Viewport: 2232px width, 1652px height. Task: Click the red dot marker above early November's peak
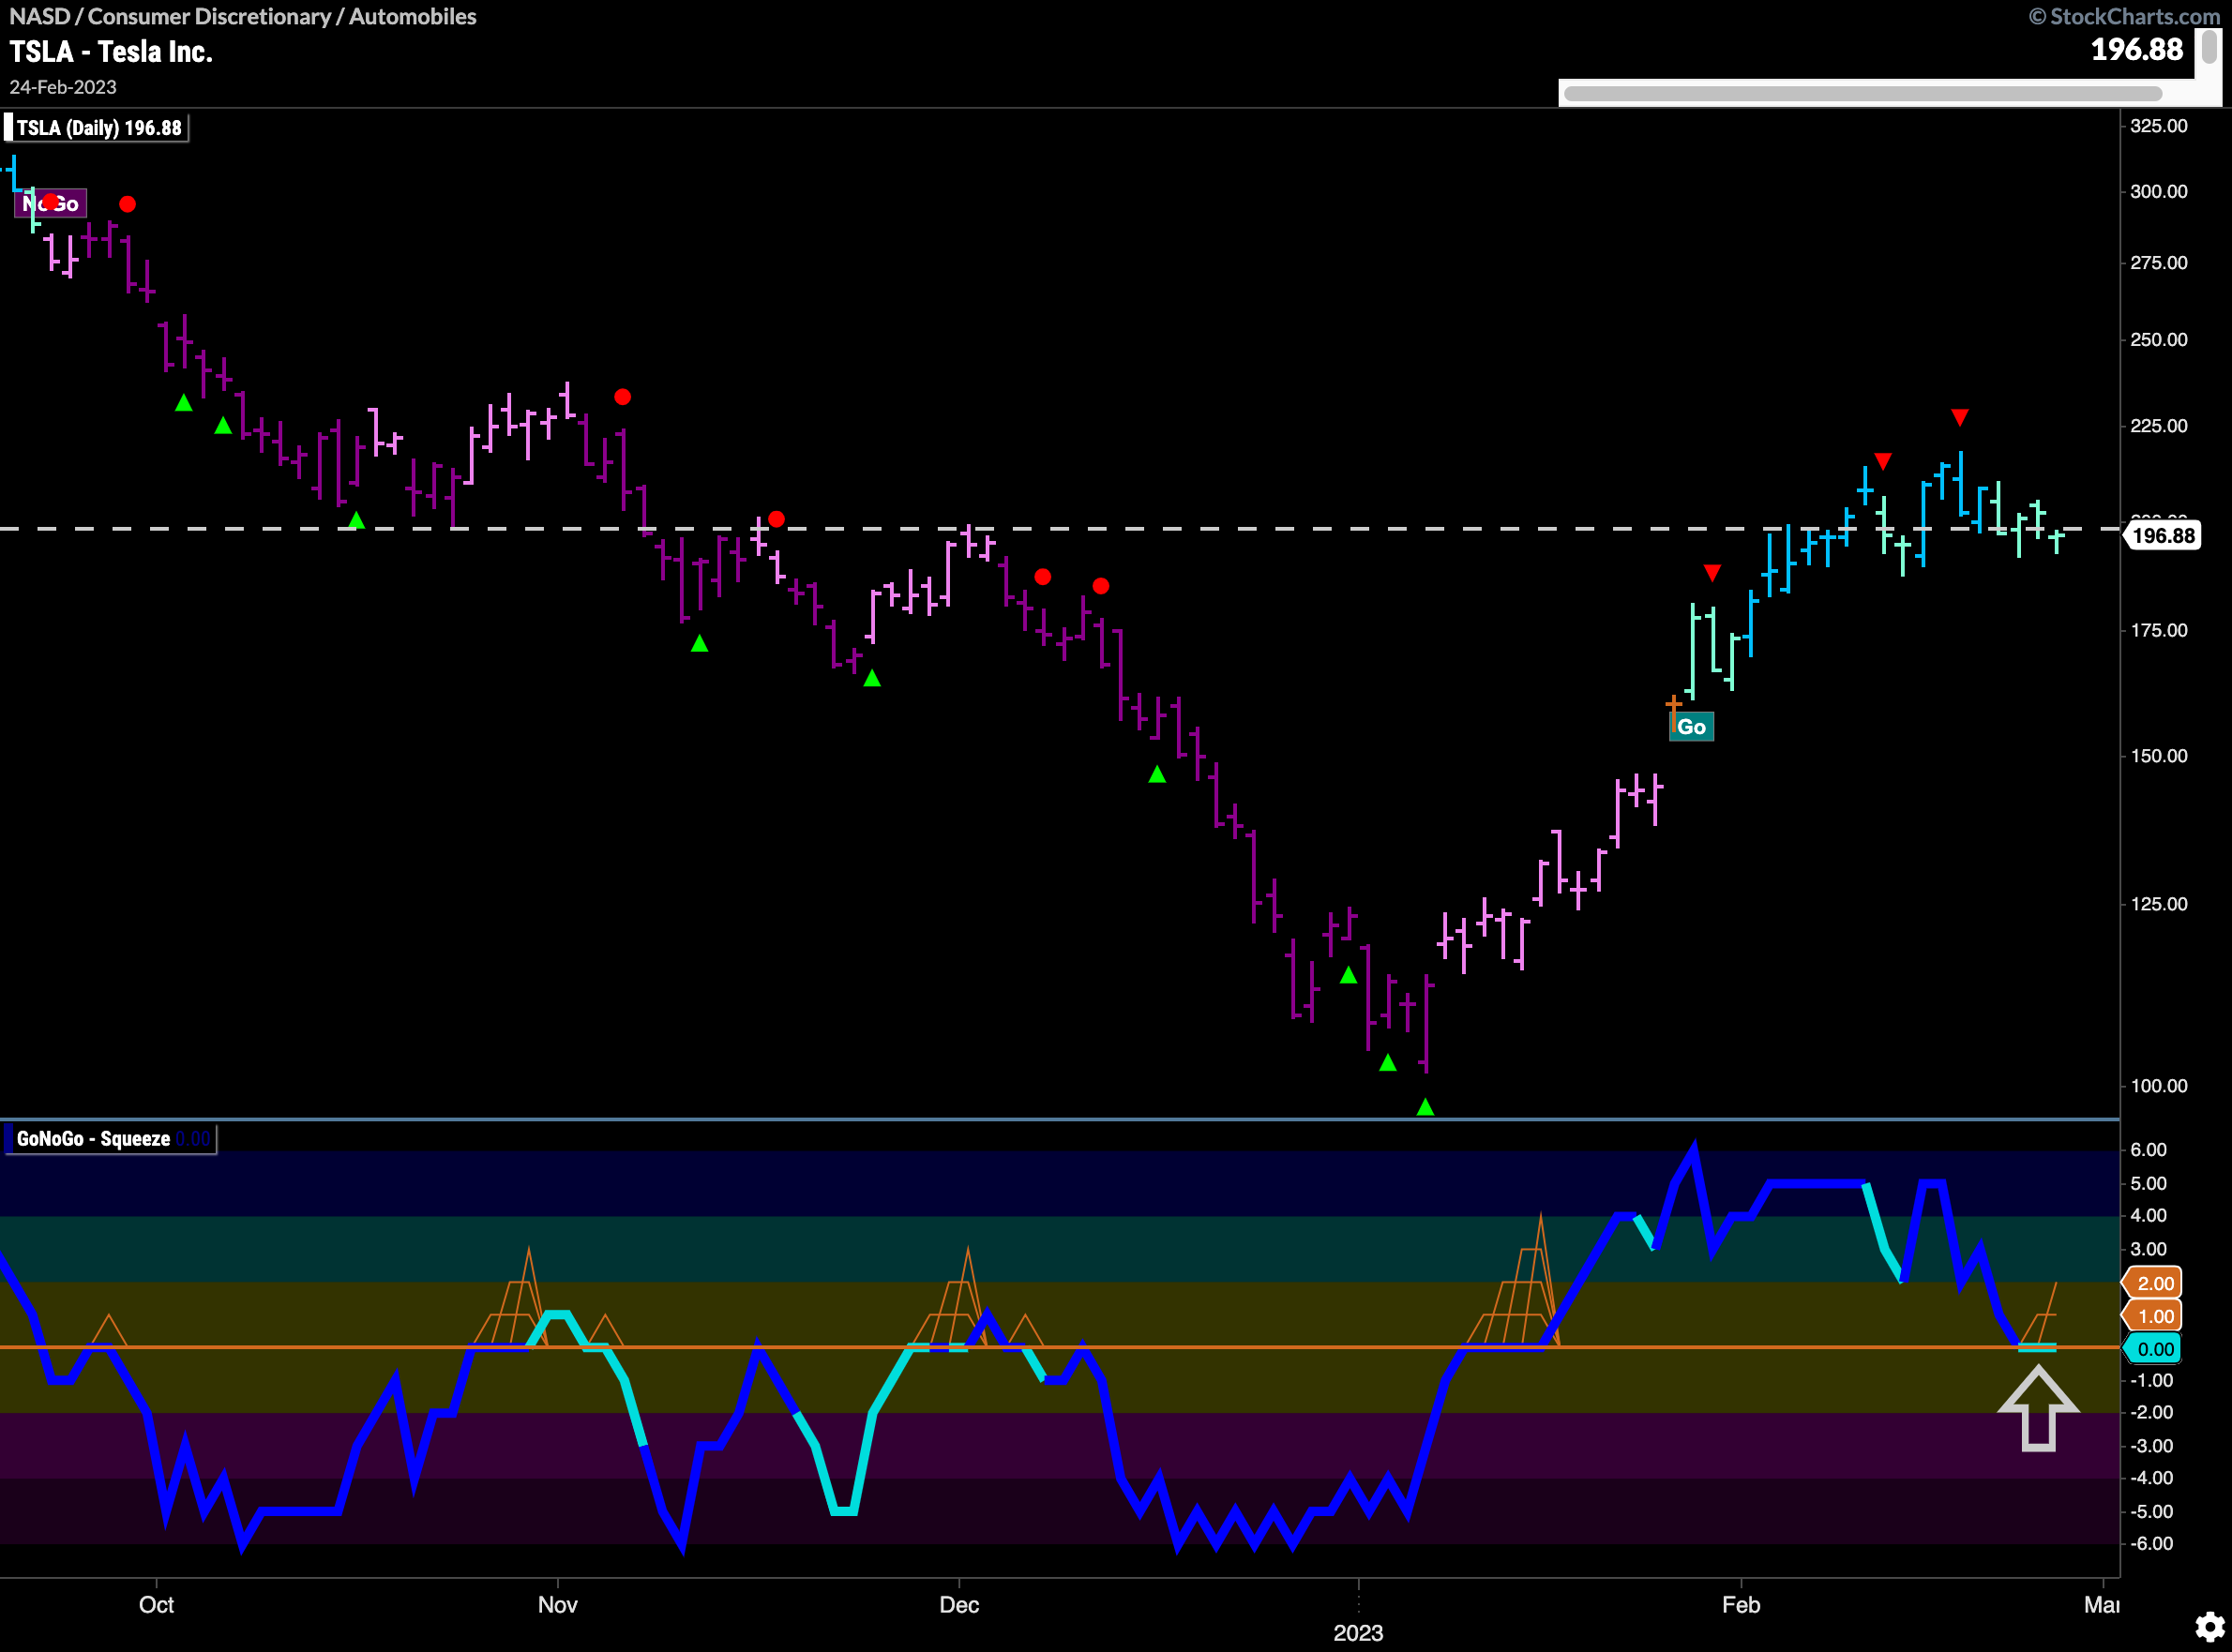[622, 397]
